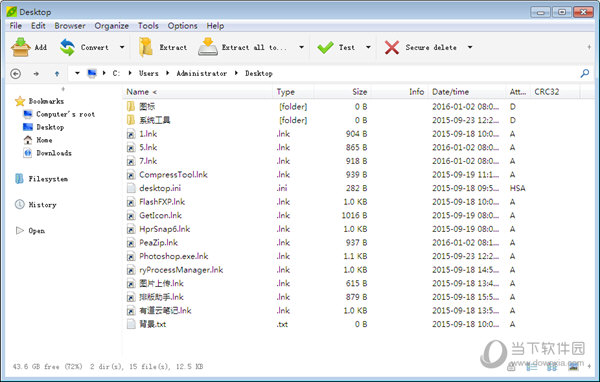Open the Organize menu

pyautogui.click(x=111, y=26)
